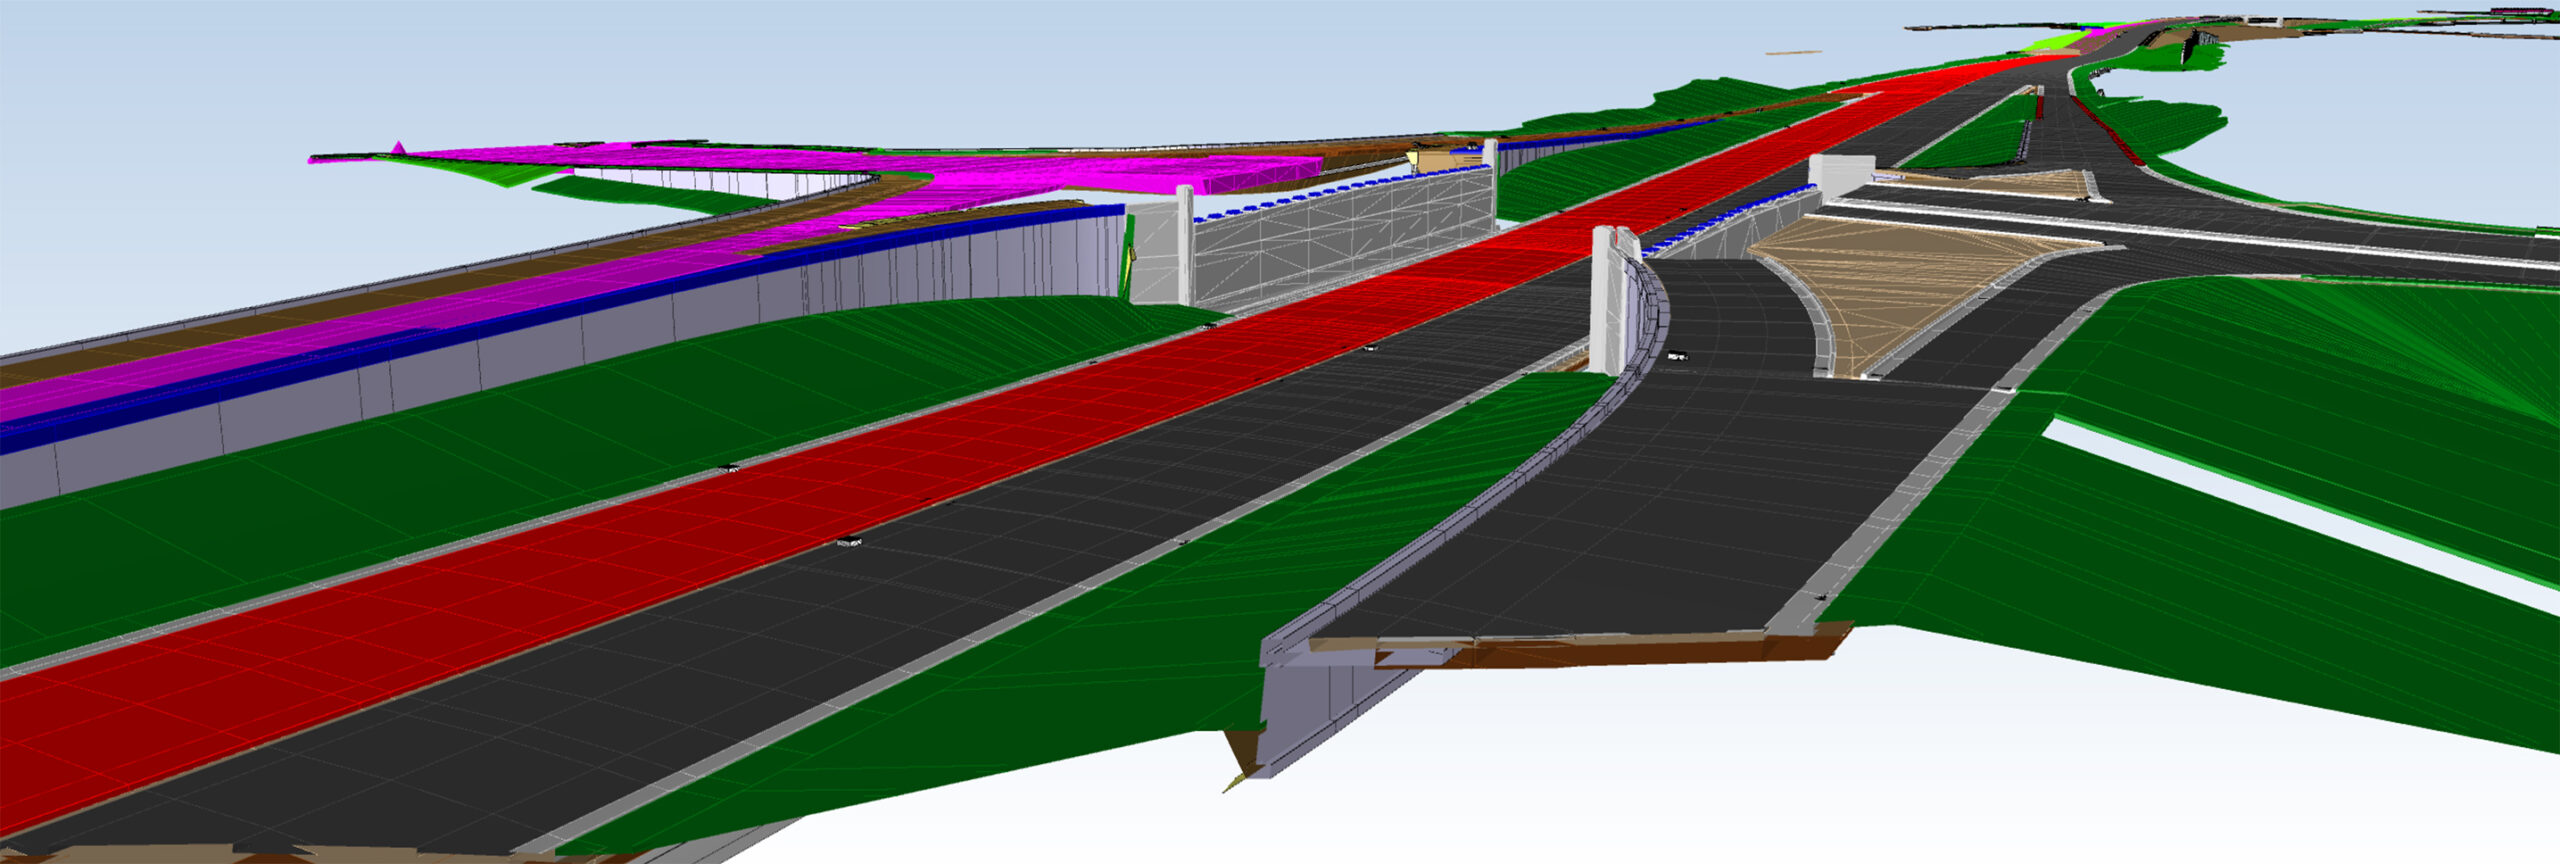Pick the white pillar beside the curved ramp
This screenshot has width=2560, height=864.
click(x=1607, y=300)
